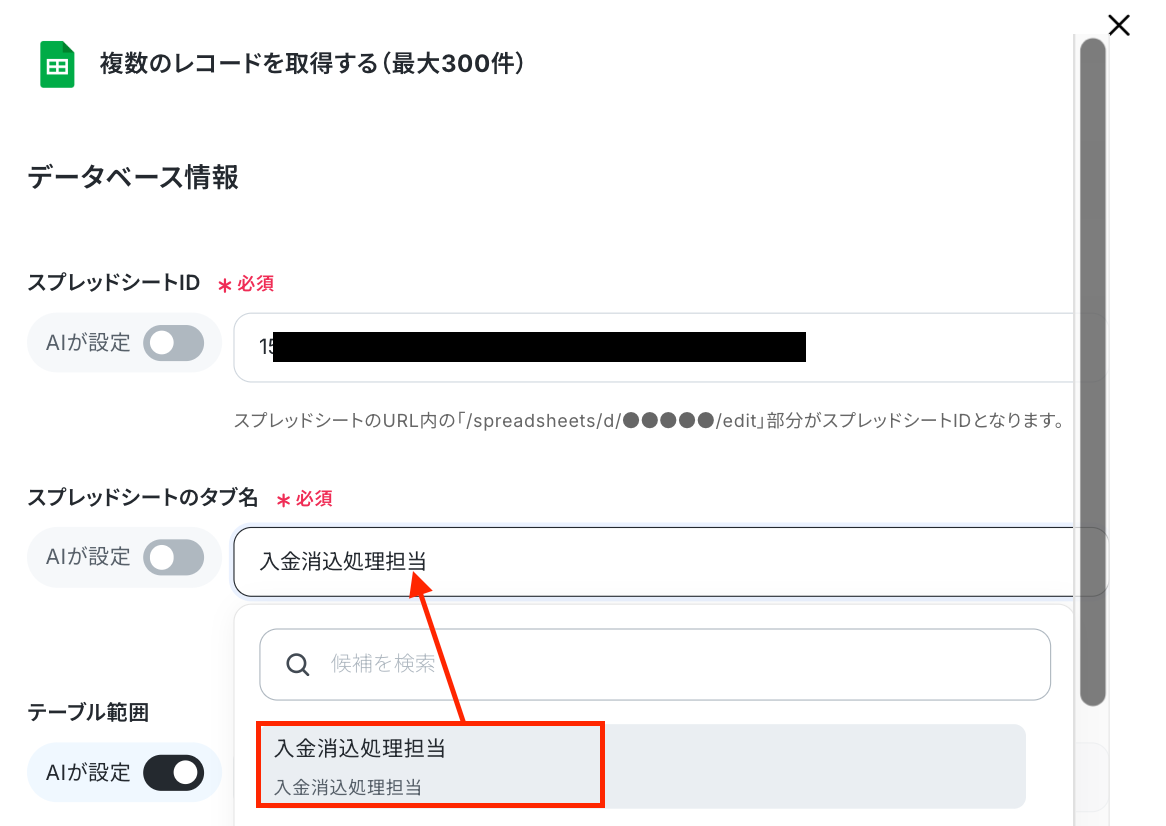The image size is (1166, 826).
Task: Click the spreadsheet URL helper text
Action: pos(649,421)
